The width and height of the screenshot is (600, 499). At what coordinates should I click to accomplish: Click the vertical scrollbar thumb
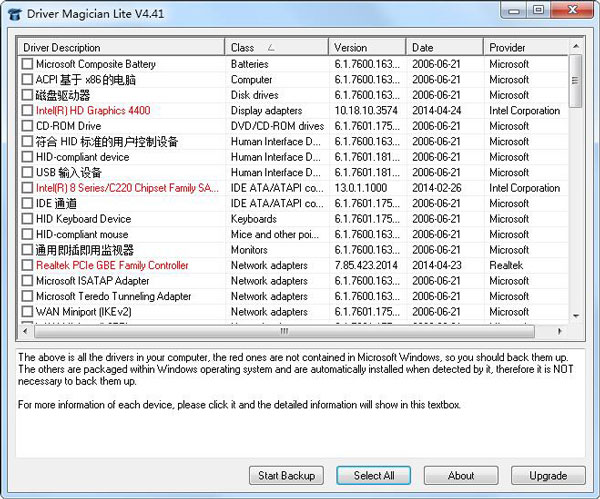pos(575,81)
